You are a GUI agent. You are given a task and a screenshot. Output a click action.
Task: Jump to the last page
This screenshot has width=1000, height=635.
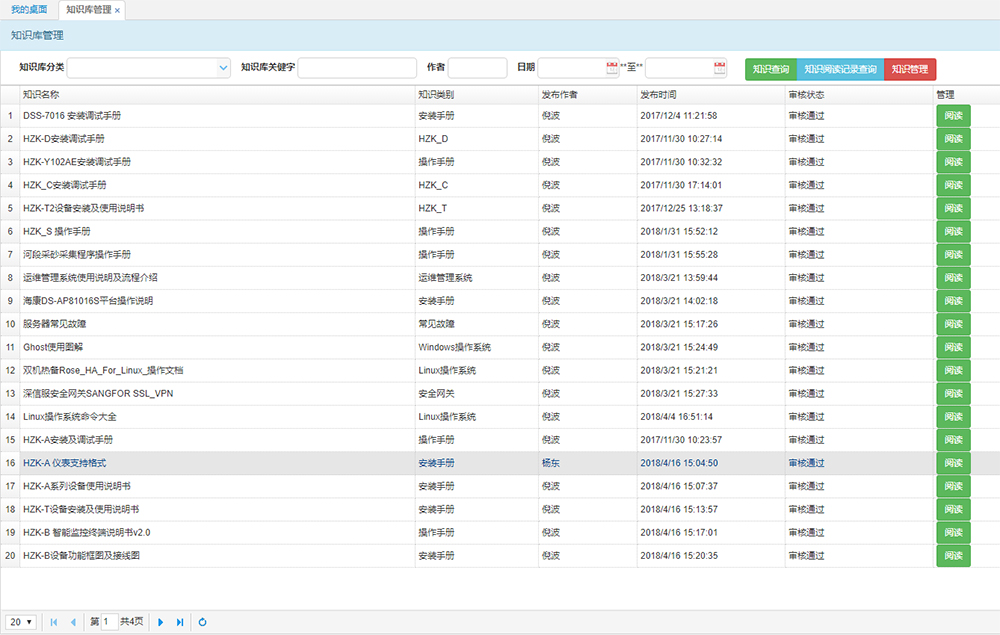point(180,622)
